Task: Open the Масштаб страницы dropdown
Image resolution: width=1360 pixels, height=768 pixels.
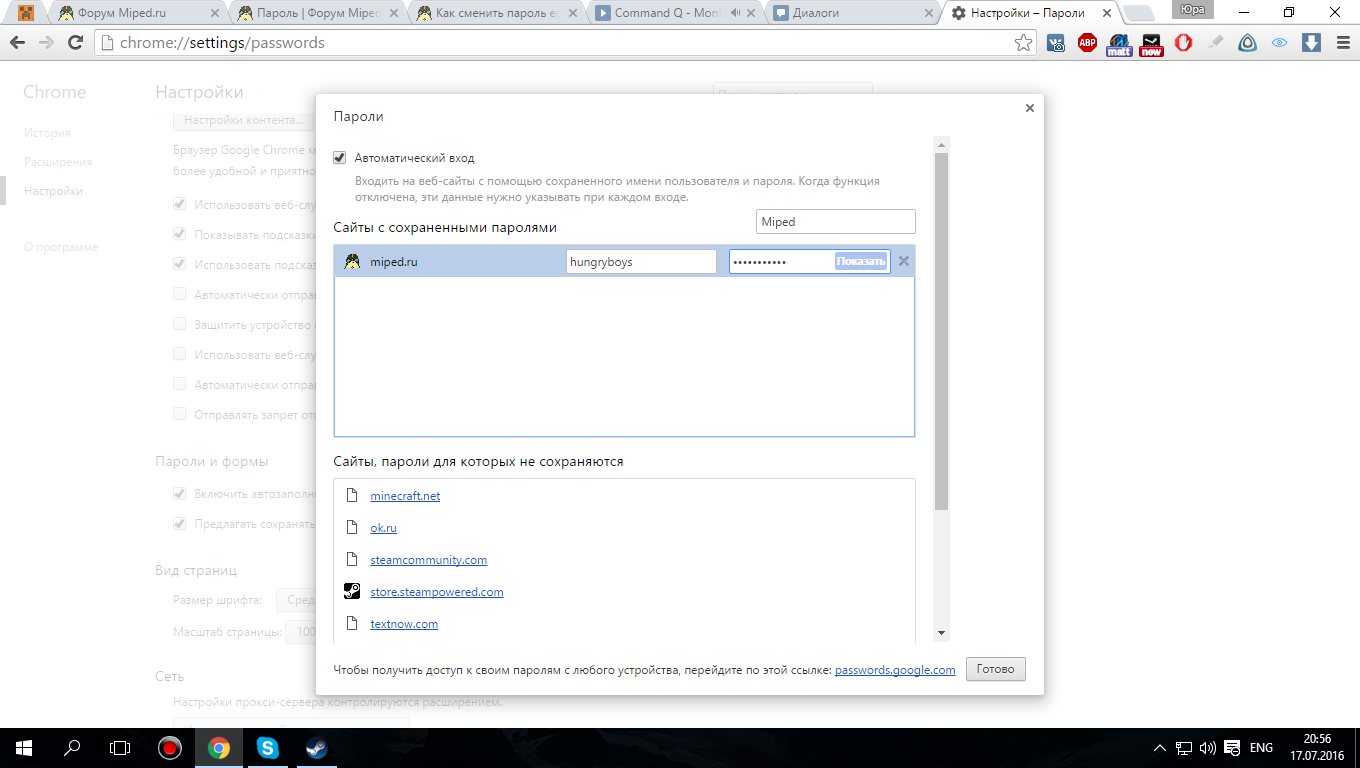Action: pos(301,632)
